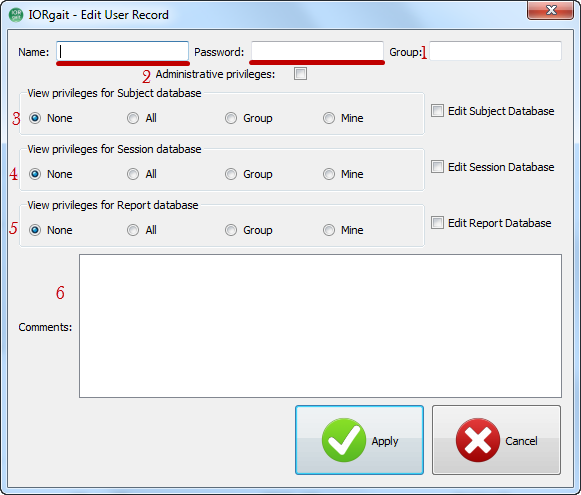The height and width of the screenshot is (495, 581).
Task: Focus the Name text field
Action: click(x=123, y=51)
